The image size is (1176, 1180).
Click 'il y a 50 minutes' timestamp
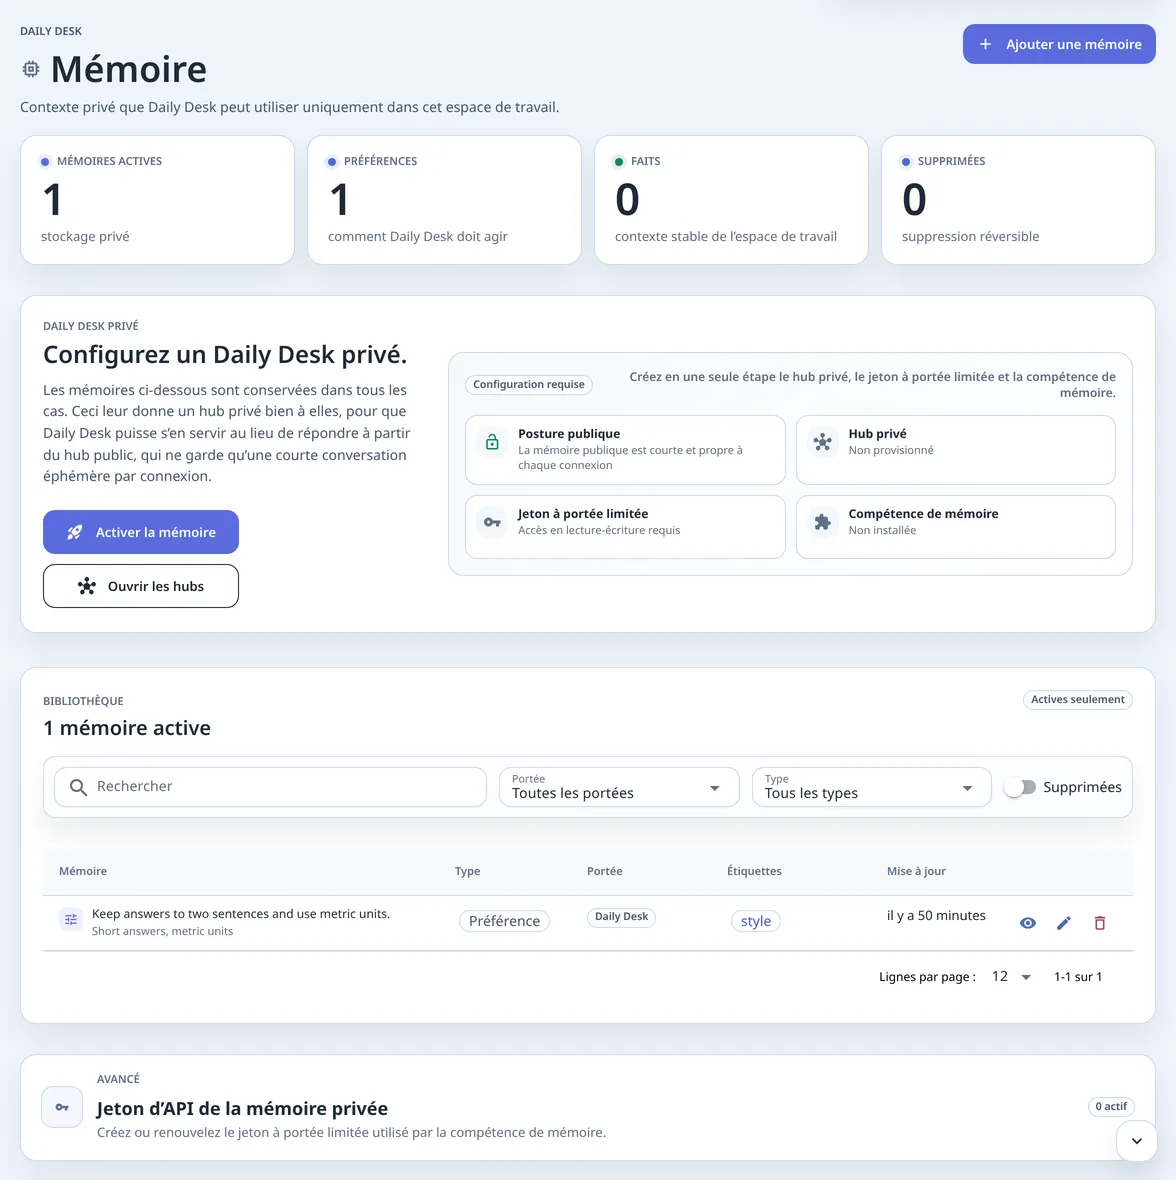[x=936, y=916]
